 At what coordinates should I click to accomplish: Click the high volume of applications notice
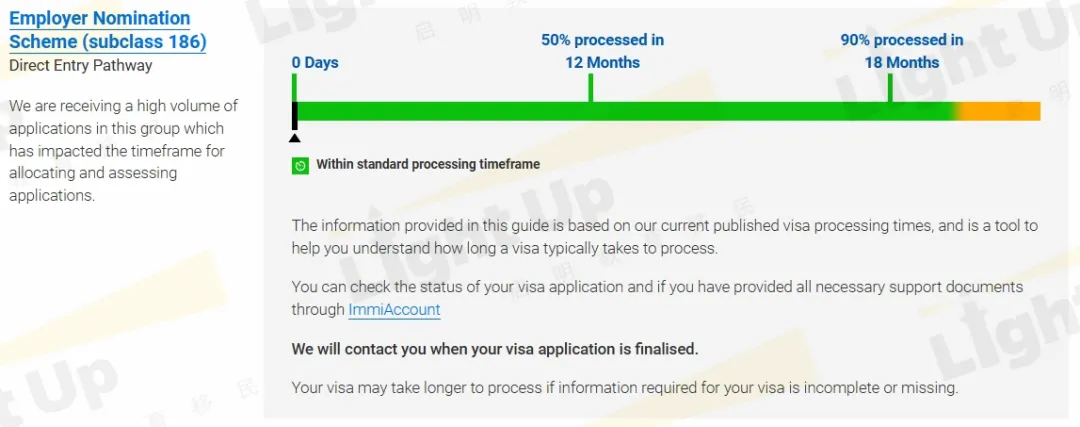pos(123,151)
